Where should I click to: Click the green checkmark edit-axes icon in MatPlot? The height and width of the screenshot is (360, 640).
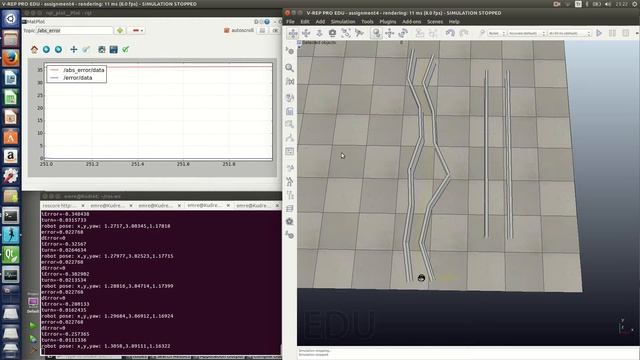(126, 49)
